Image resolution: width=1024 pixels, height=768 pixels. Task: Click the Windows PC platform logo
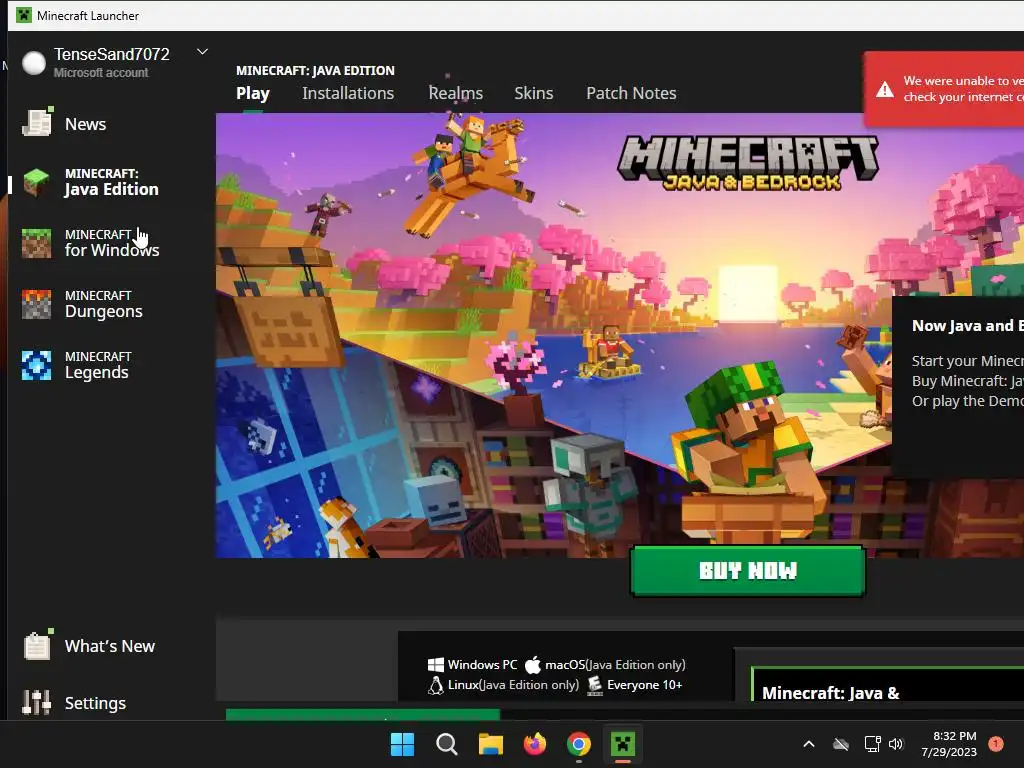pos(436,665)
